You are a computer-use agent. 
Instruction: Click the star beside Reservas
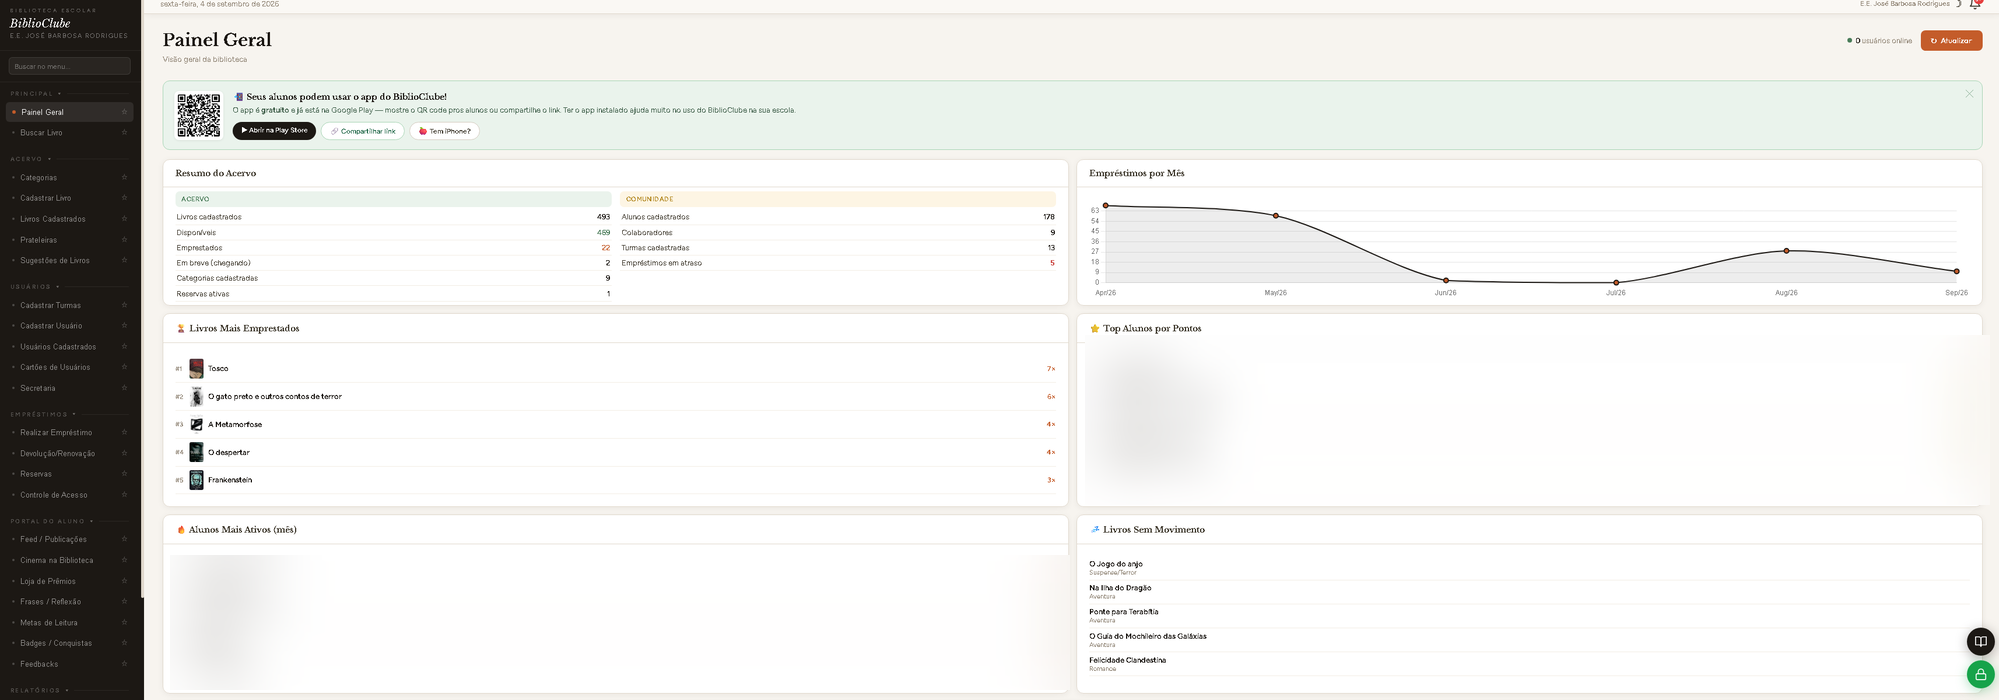(x=124, y=474)
